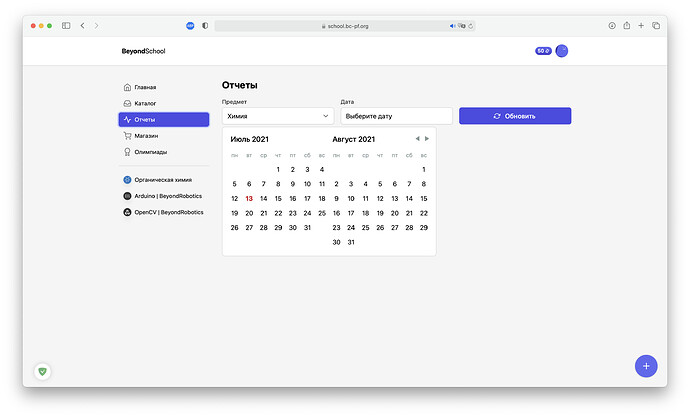Open the Олимпиады section
690x417 pixels.
150,152
